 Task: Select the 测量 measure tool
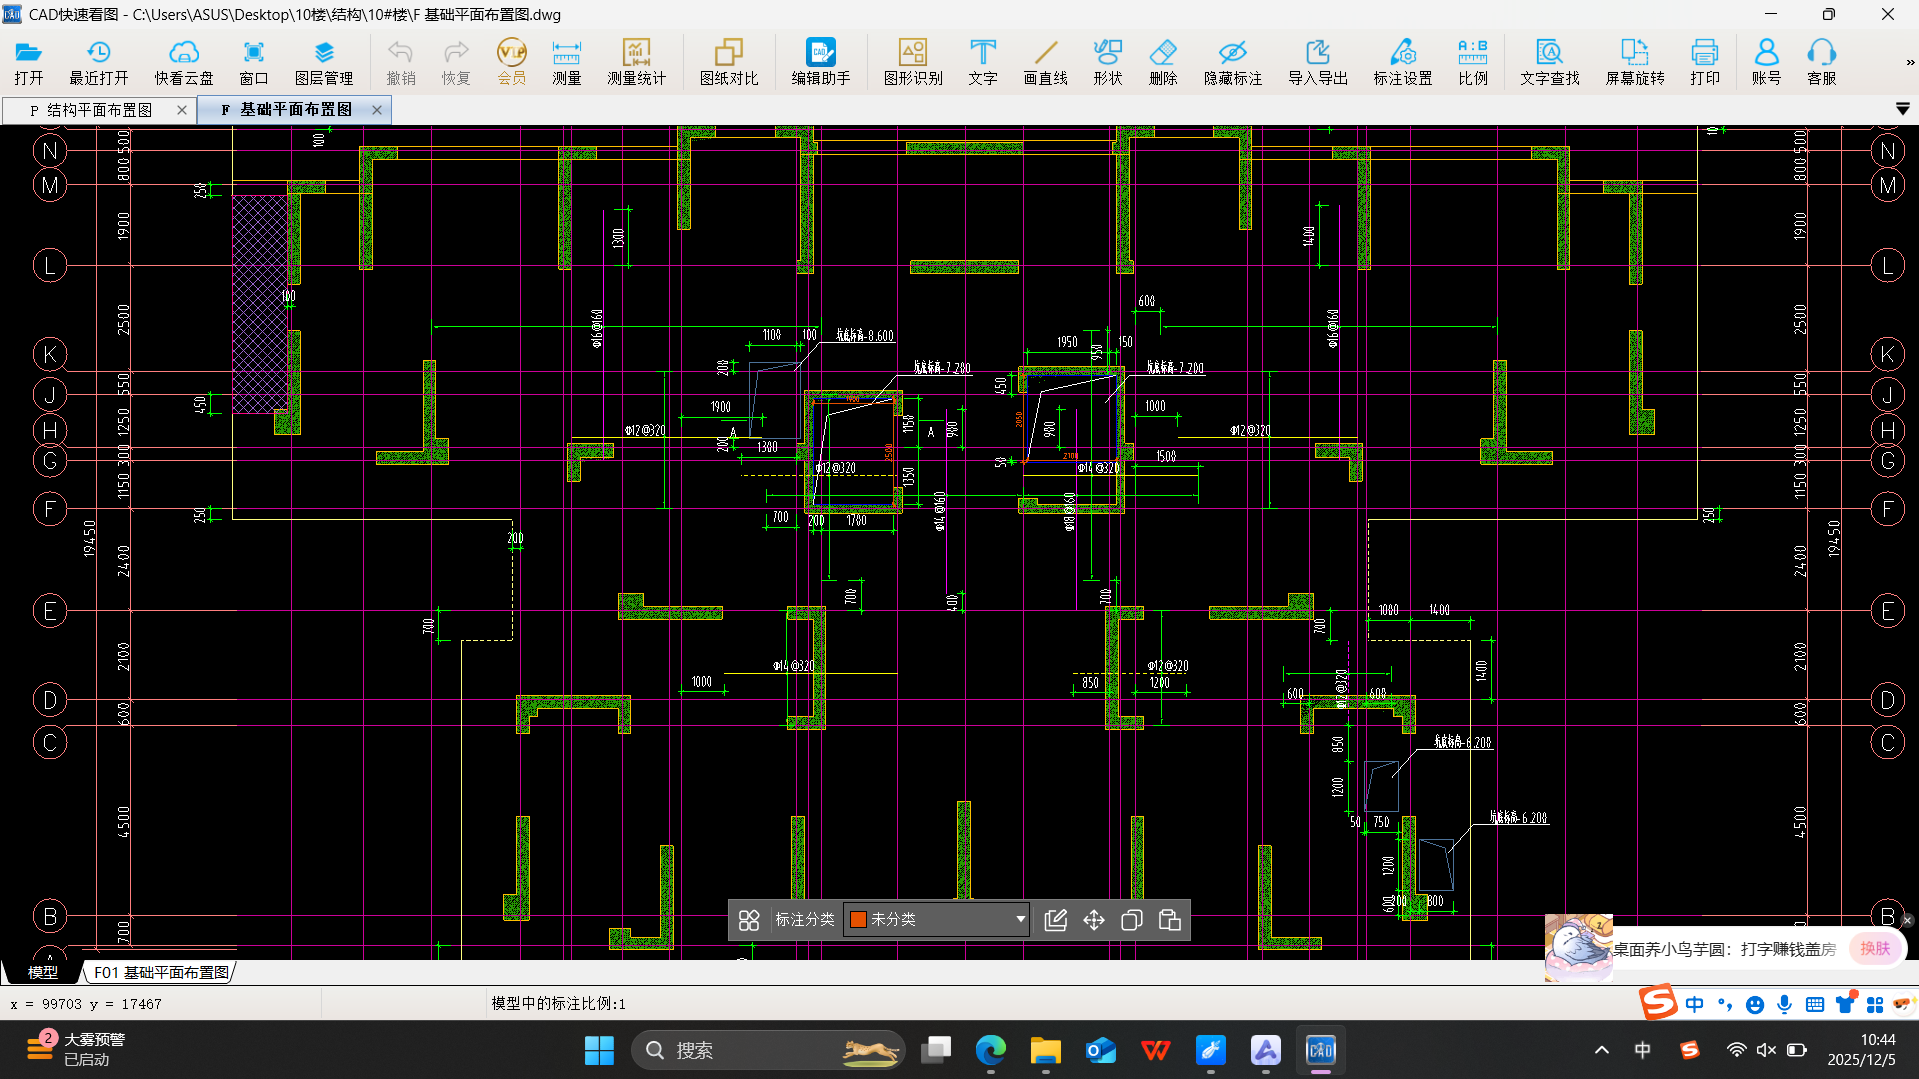(x=566, y=62)
